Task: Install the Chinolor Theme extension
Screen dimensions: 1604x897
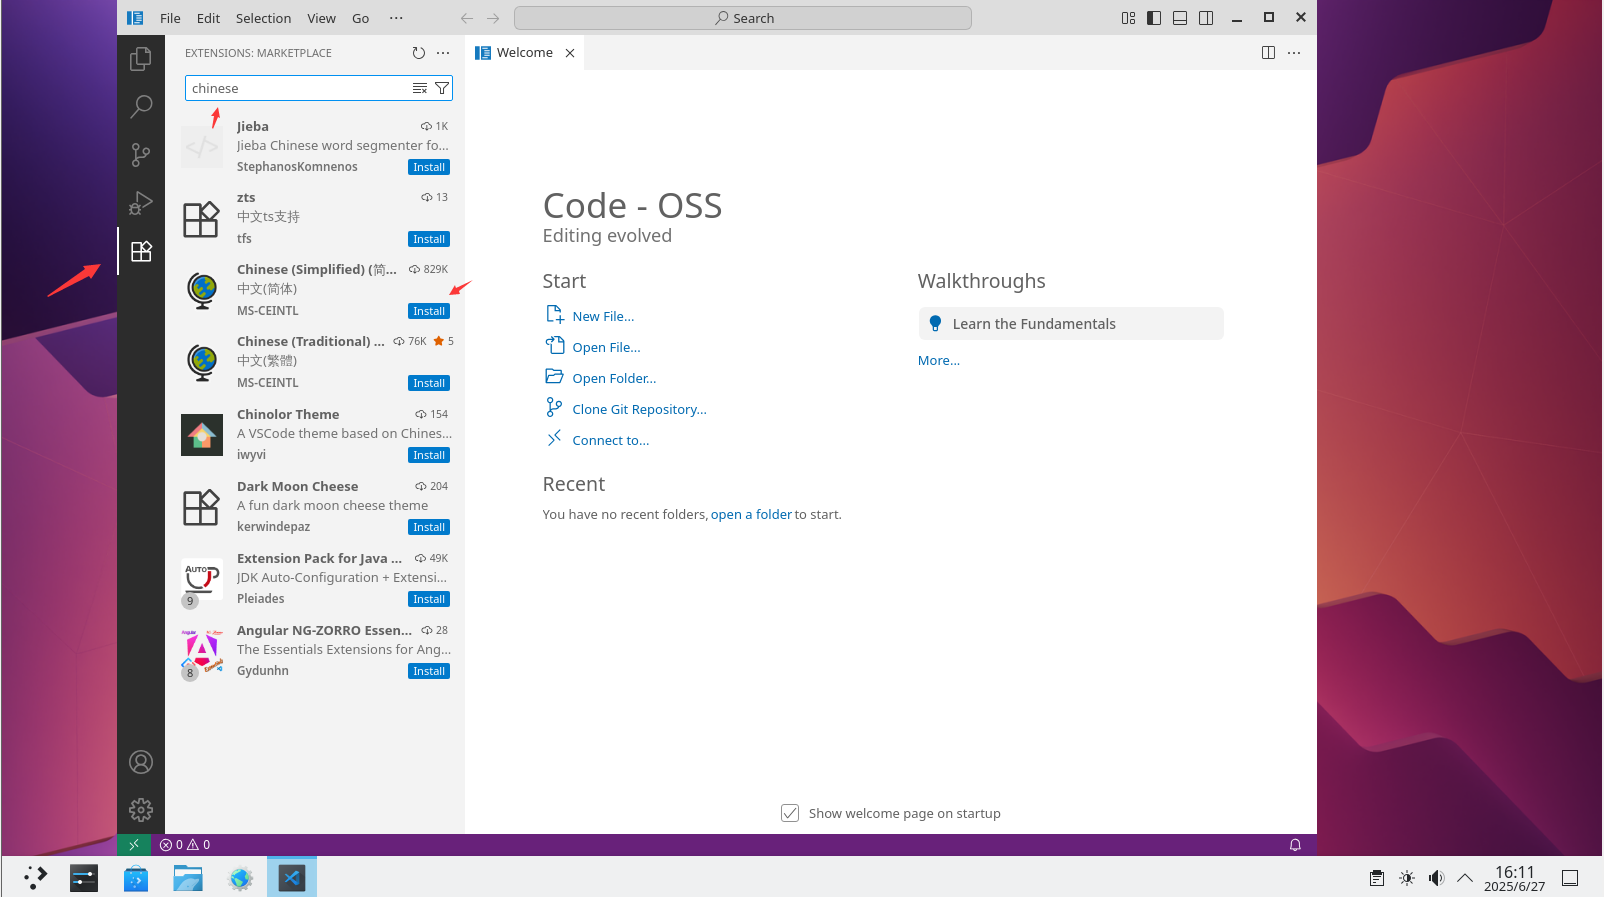Action: pyautogui.click(x=429, y=455)
